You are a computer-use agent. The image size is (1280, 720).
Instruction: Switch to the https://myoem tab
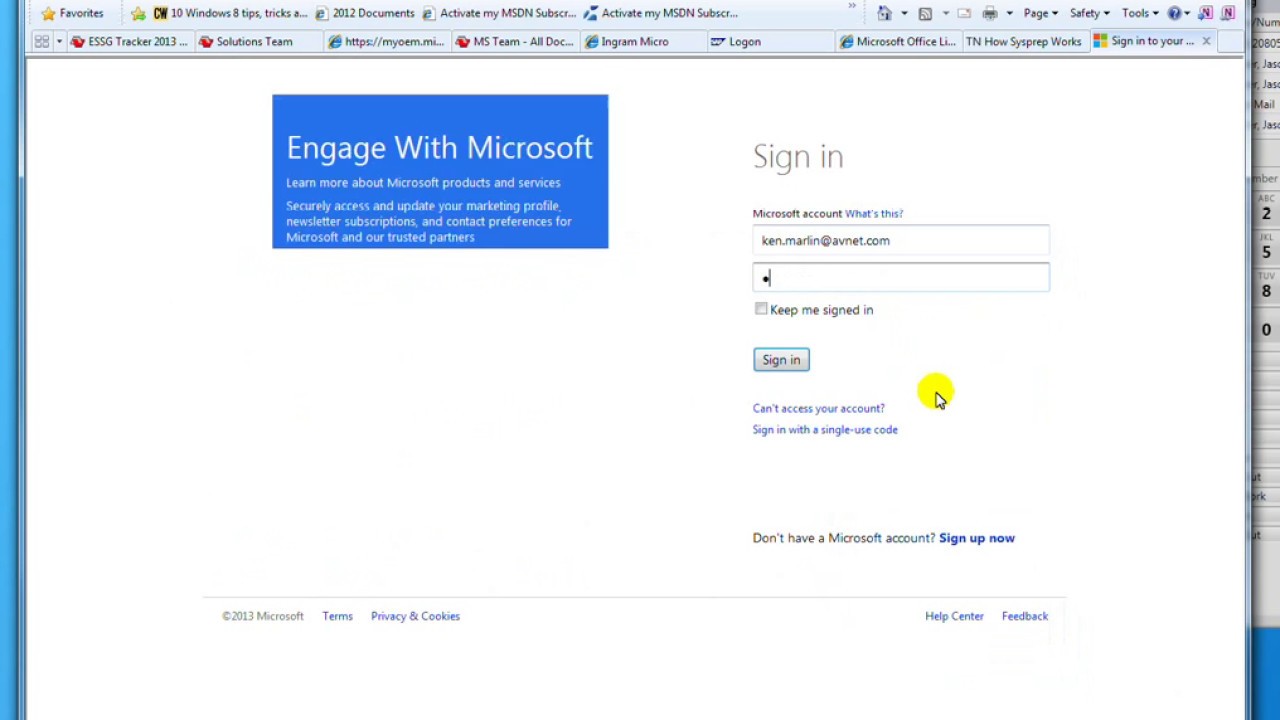point(386,41)
